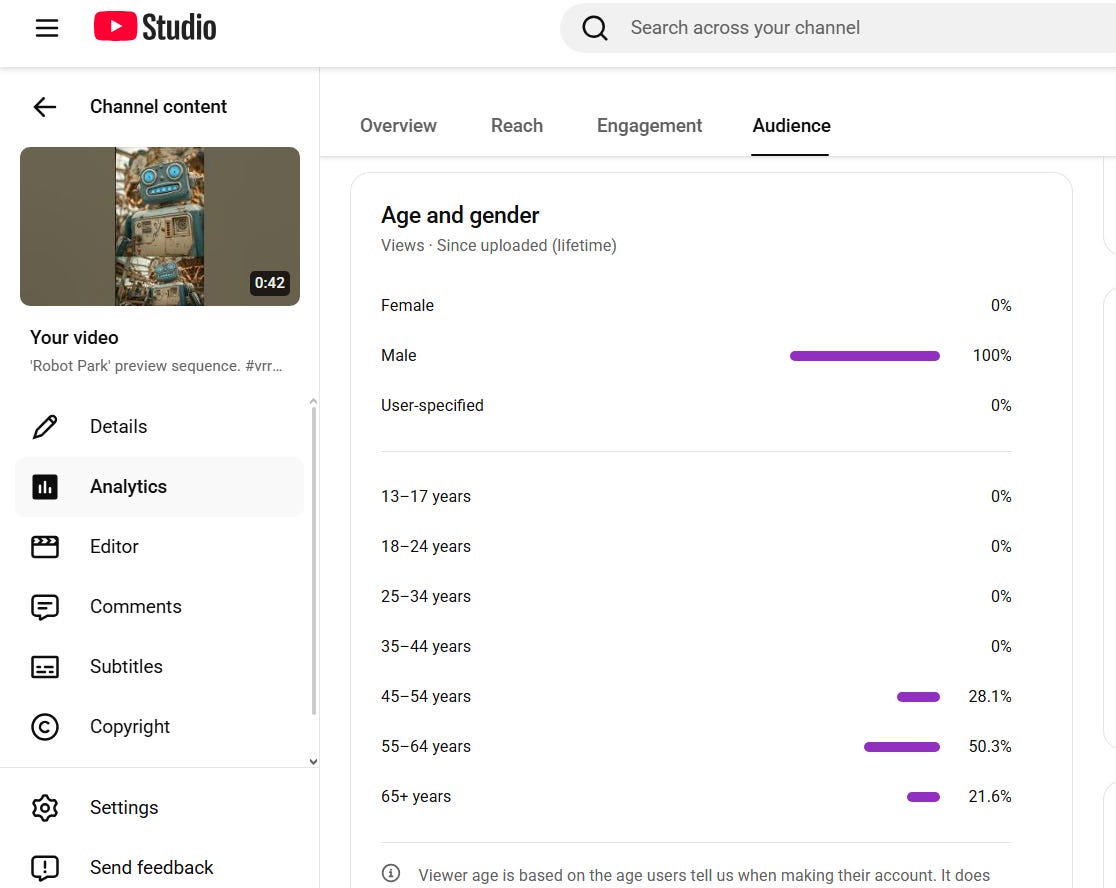Click the Send feedback exclamation icon
This screenshot has height=888, width=1116.
tap(45, 867)
